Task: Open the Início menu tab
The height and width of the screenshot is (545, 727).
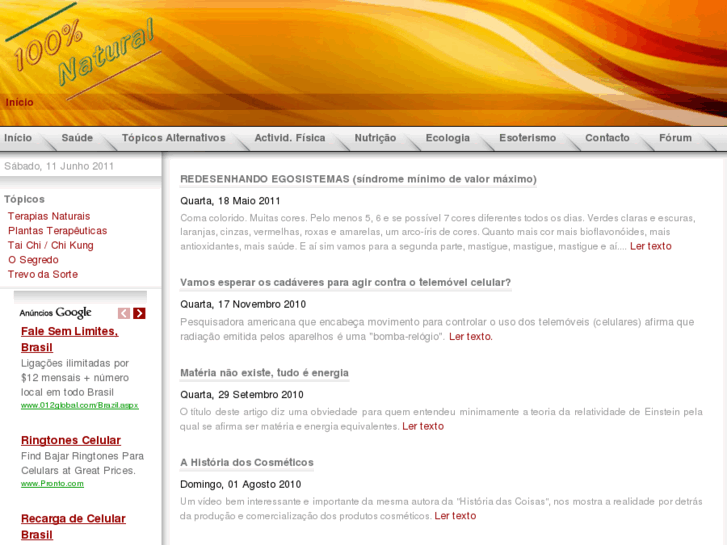Action: (18, 138)
